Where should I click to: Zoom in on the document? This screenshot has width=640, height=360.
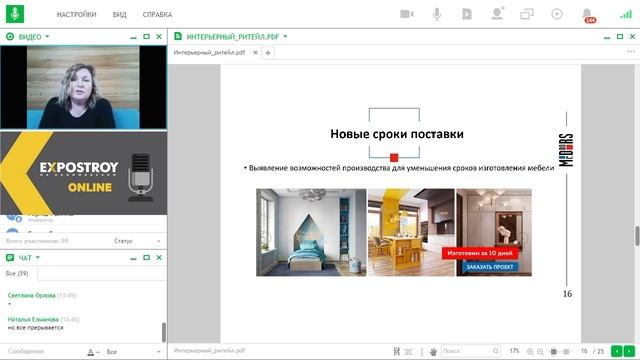(x=530, y=351)
